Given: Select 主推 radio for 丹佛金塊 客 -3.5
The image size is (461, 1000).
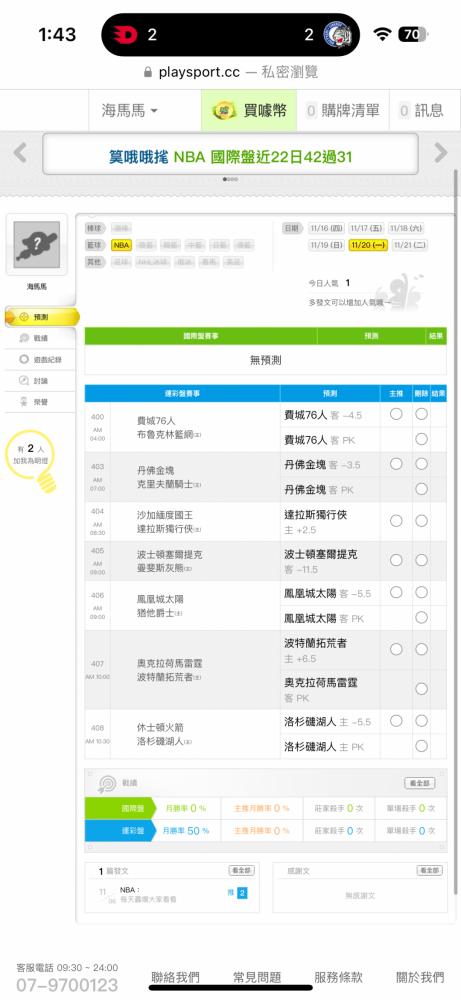Looking at the screenshot, I should tap(396, 464).
